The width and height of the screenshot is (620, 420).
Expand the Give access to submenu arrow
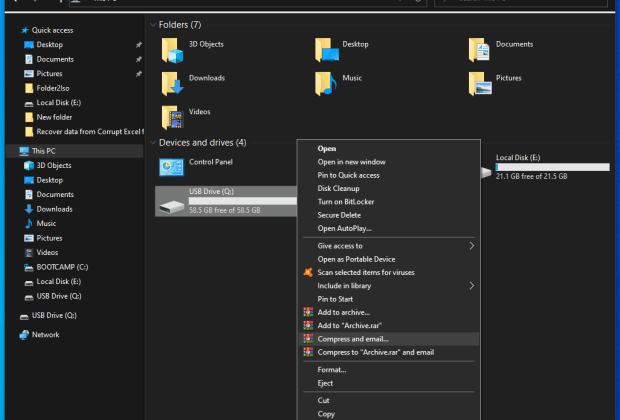click(471, 246)
